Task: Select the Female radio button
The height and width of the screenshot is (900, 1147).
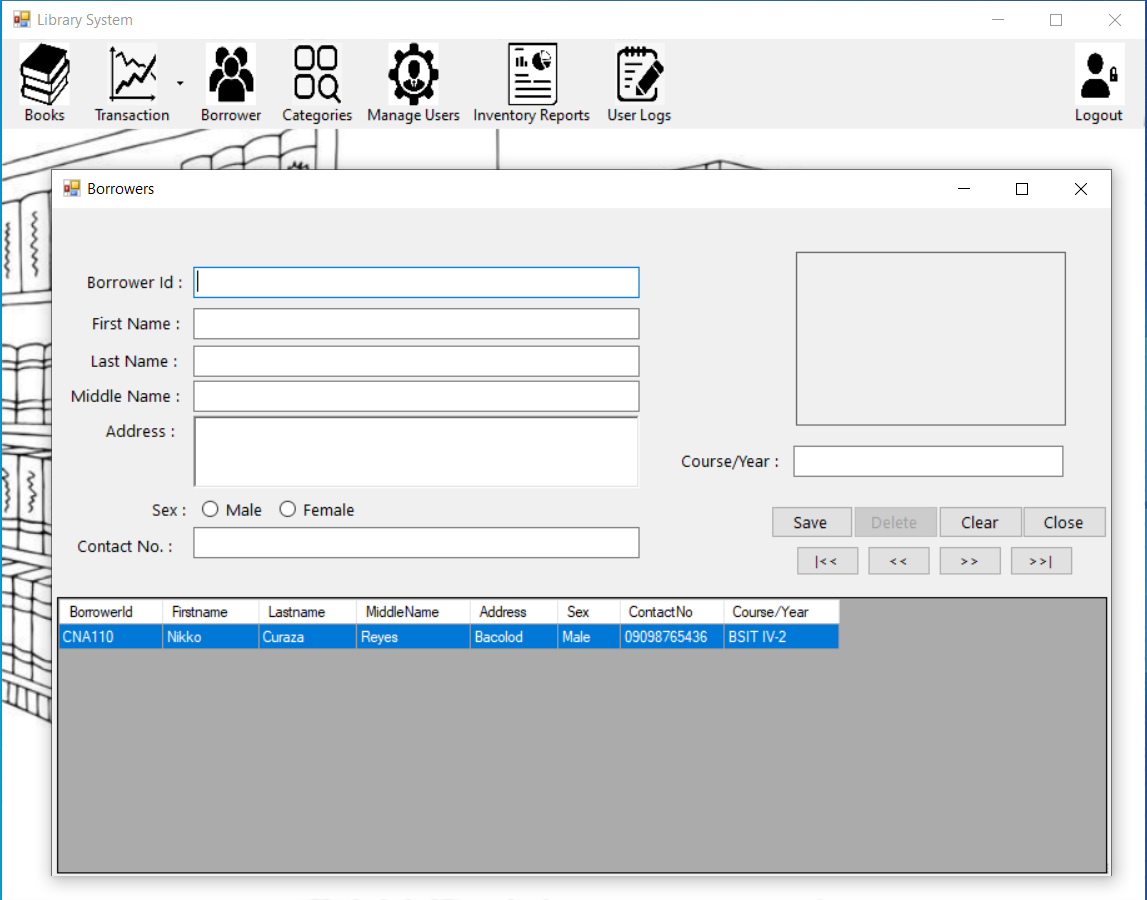Action: (x=288, y=510)
